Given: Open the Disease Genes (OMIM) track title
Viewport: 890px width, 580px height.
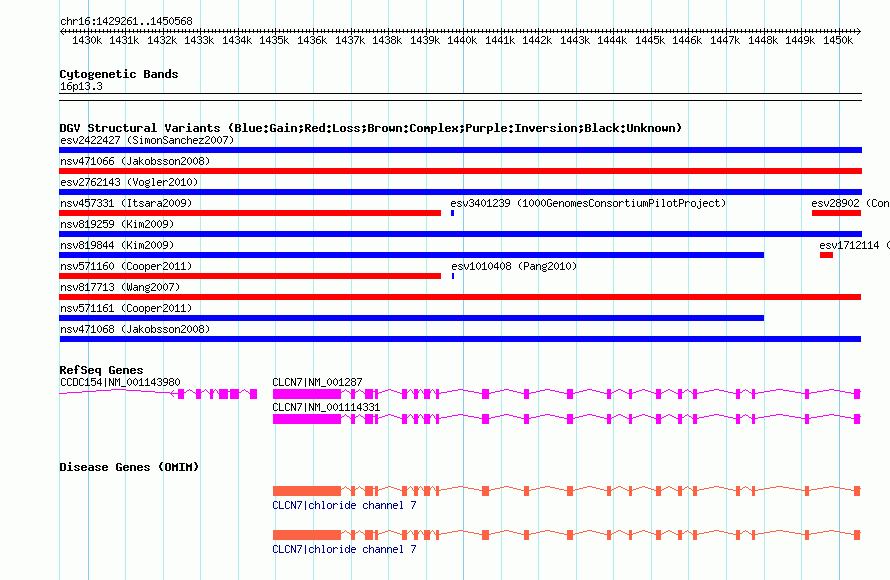Looking at the screenshot, I should [129, 467].
